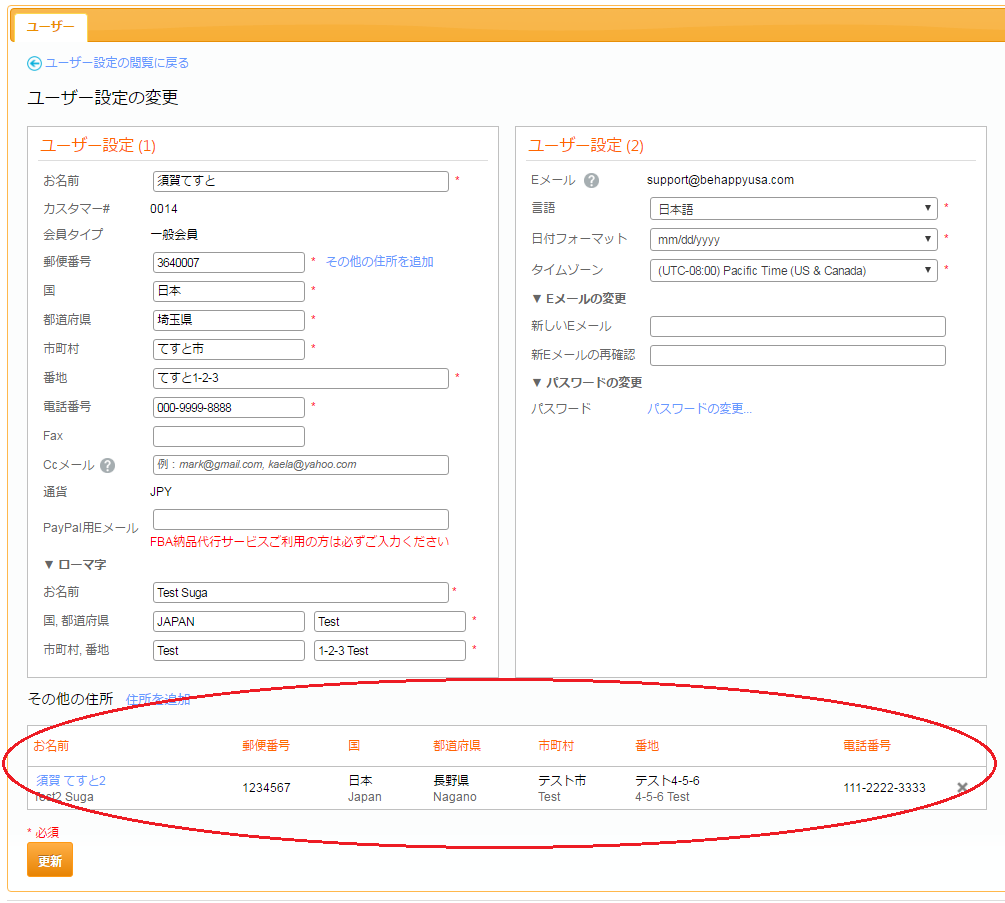Viewport: 1005px width, 903px height.
Task: Click the 郵便番号 input field
Action: click(228, 262)
